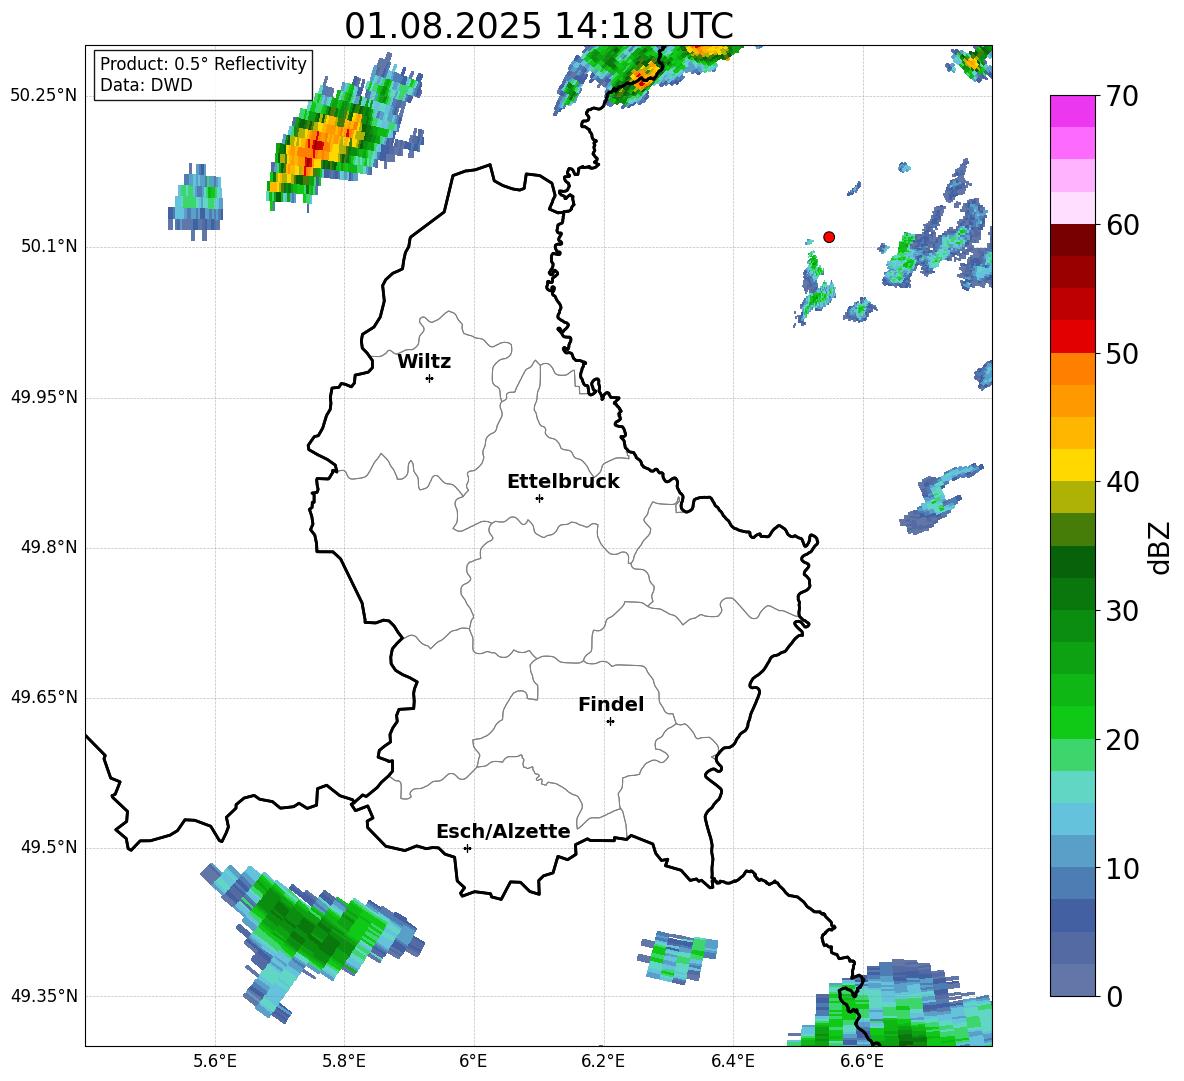Click the 0 tick on the colorbar

click(x=1115, y=996)
